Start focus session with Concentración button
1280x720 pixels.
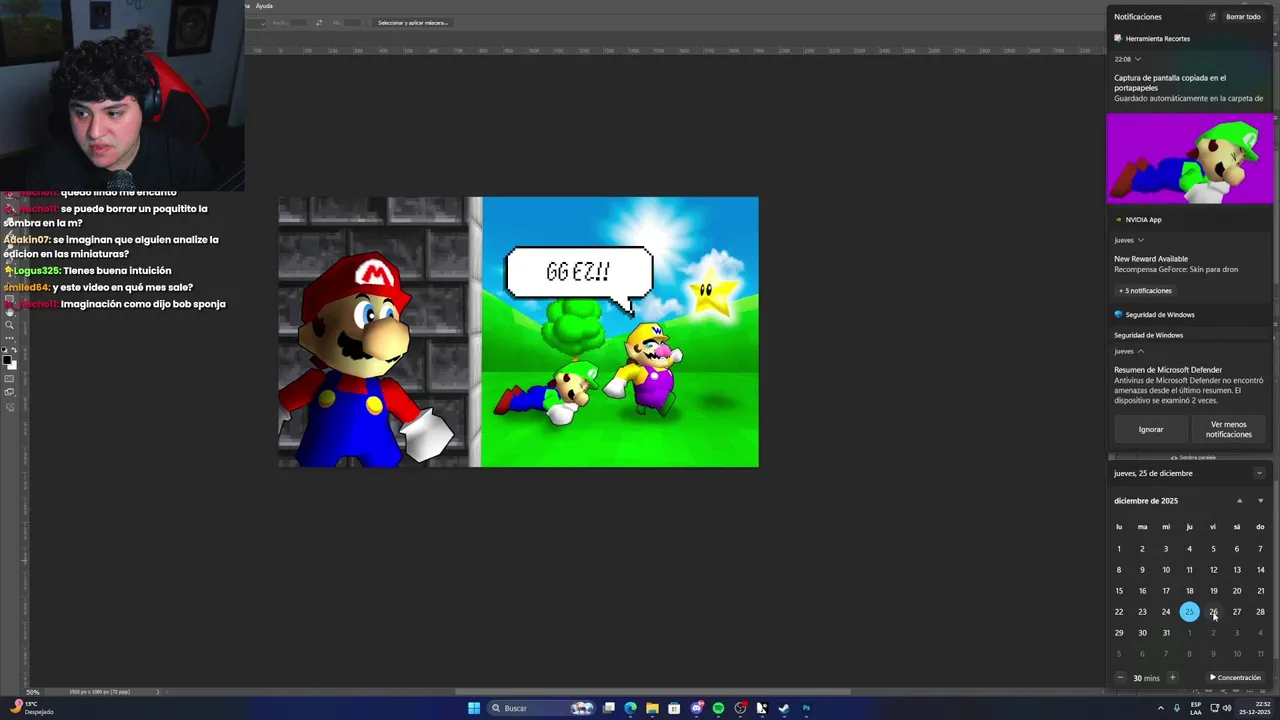pos(1236,678)
